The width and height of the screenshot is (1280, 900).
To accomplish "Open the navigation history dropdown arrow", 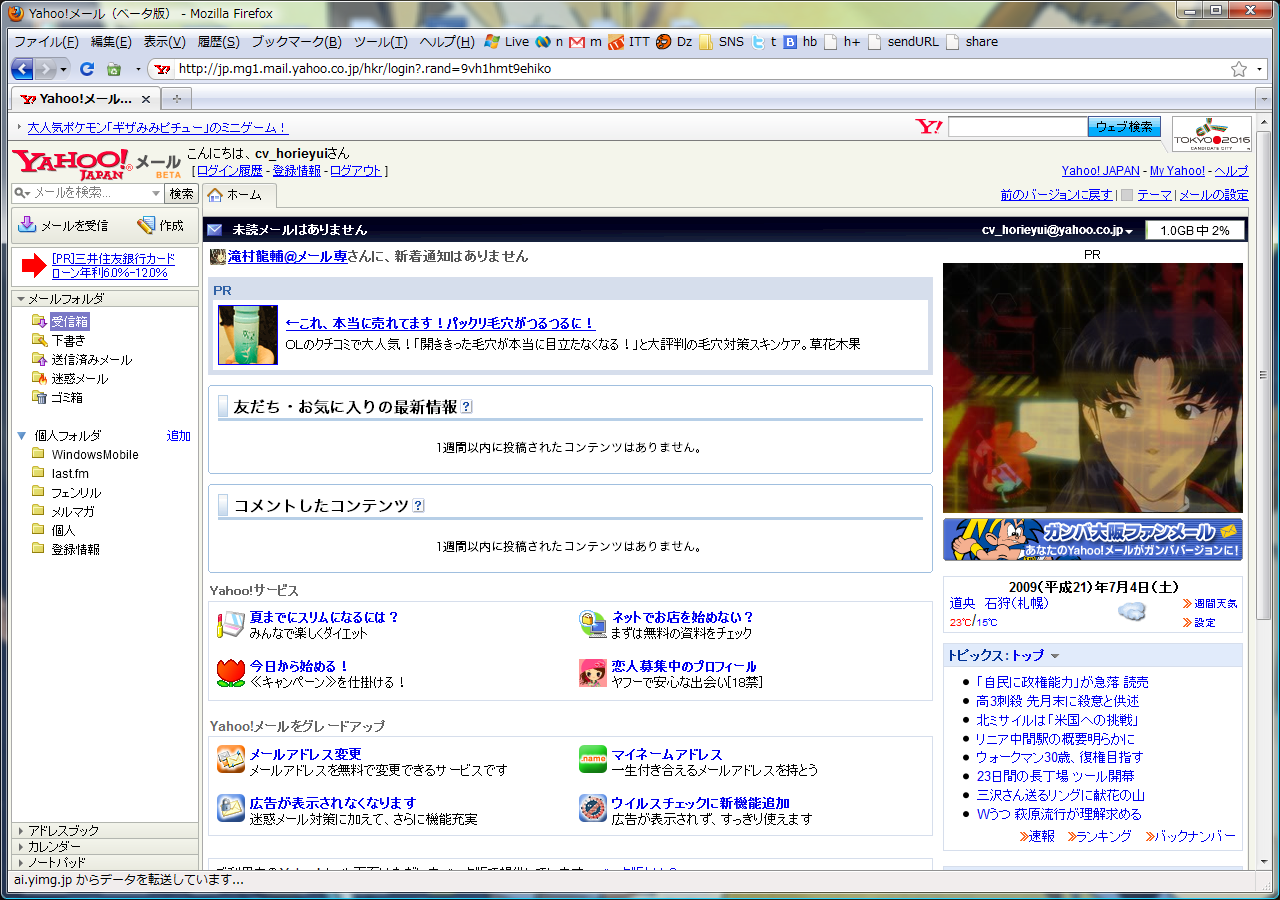I will (64, 69).
